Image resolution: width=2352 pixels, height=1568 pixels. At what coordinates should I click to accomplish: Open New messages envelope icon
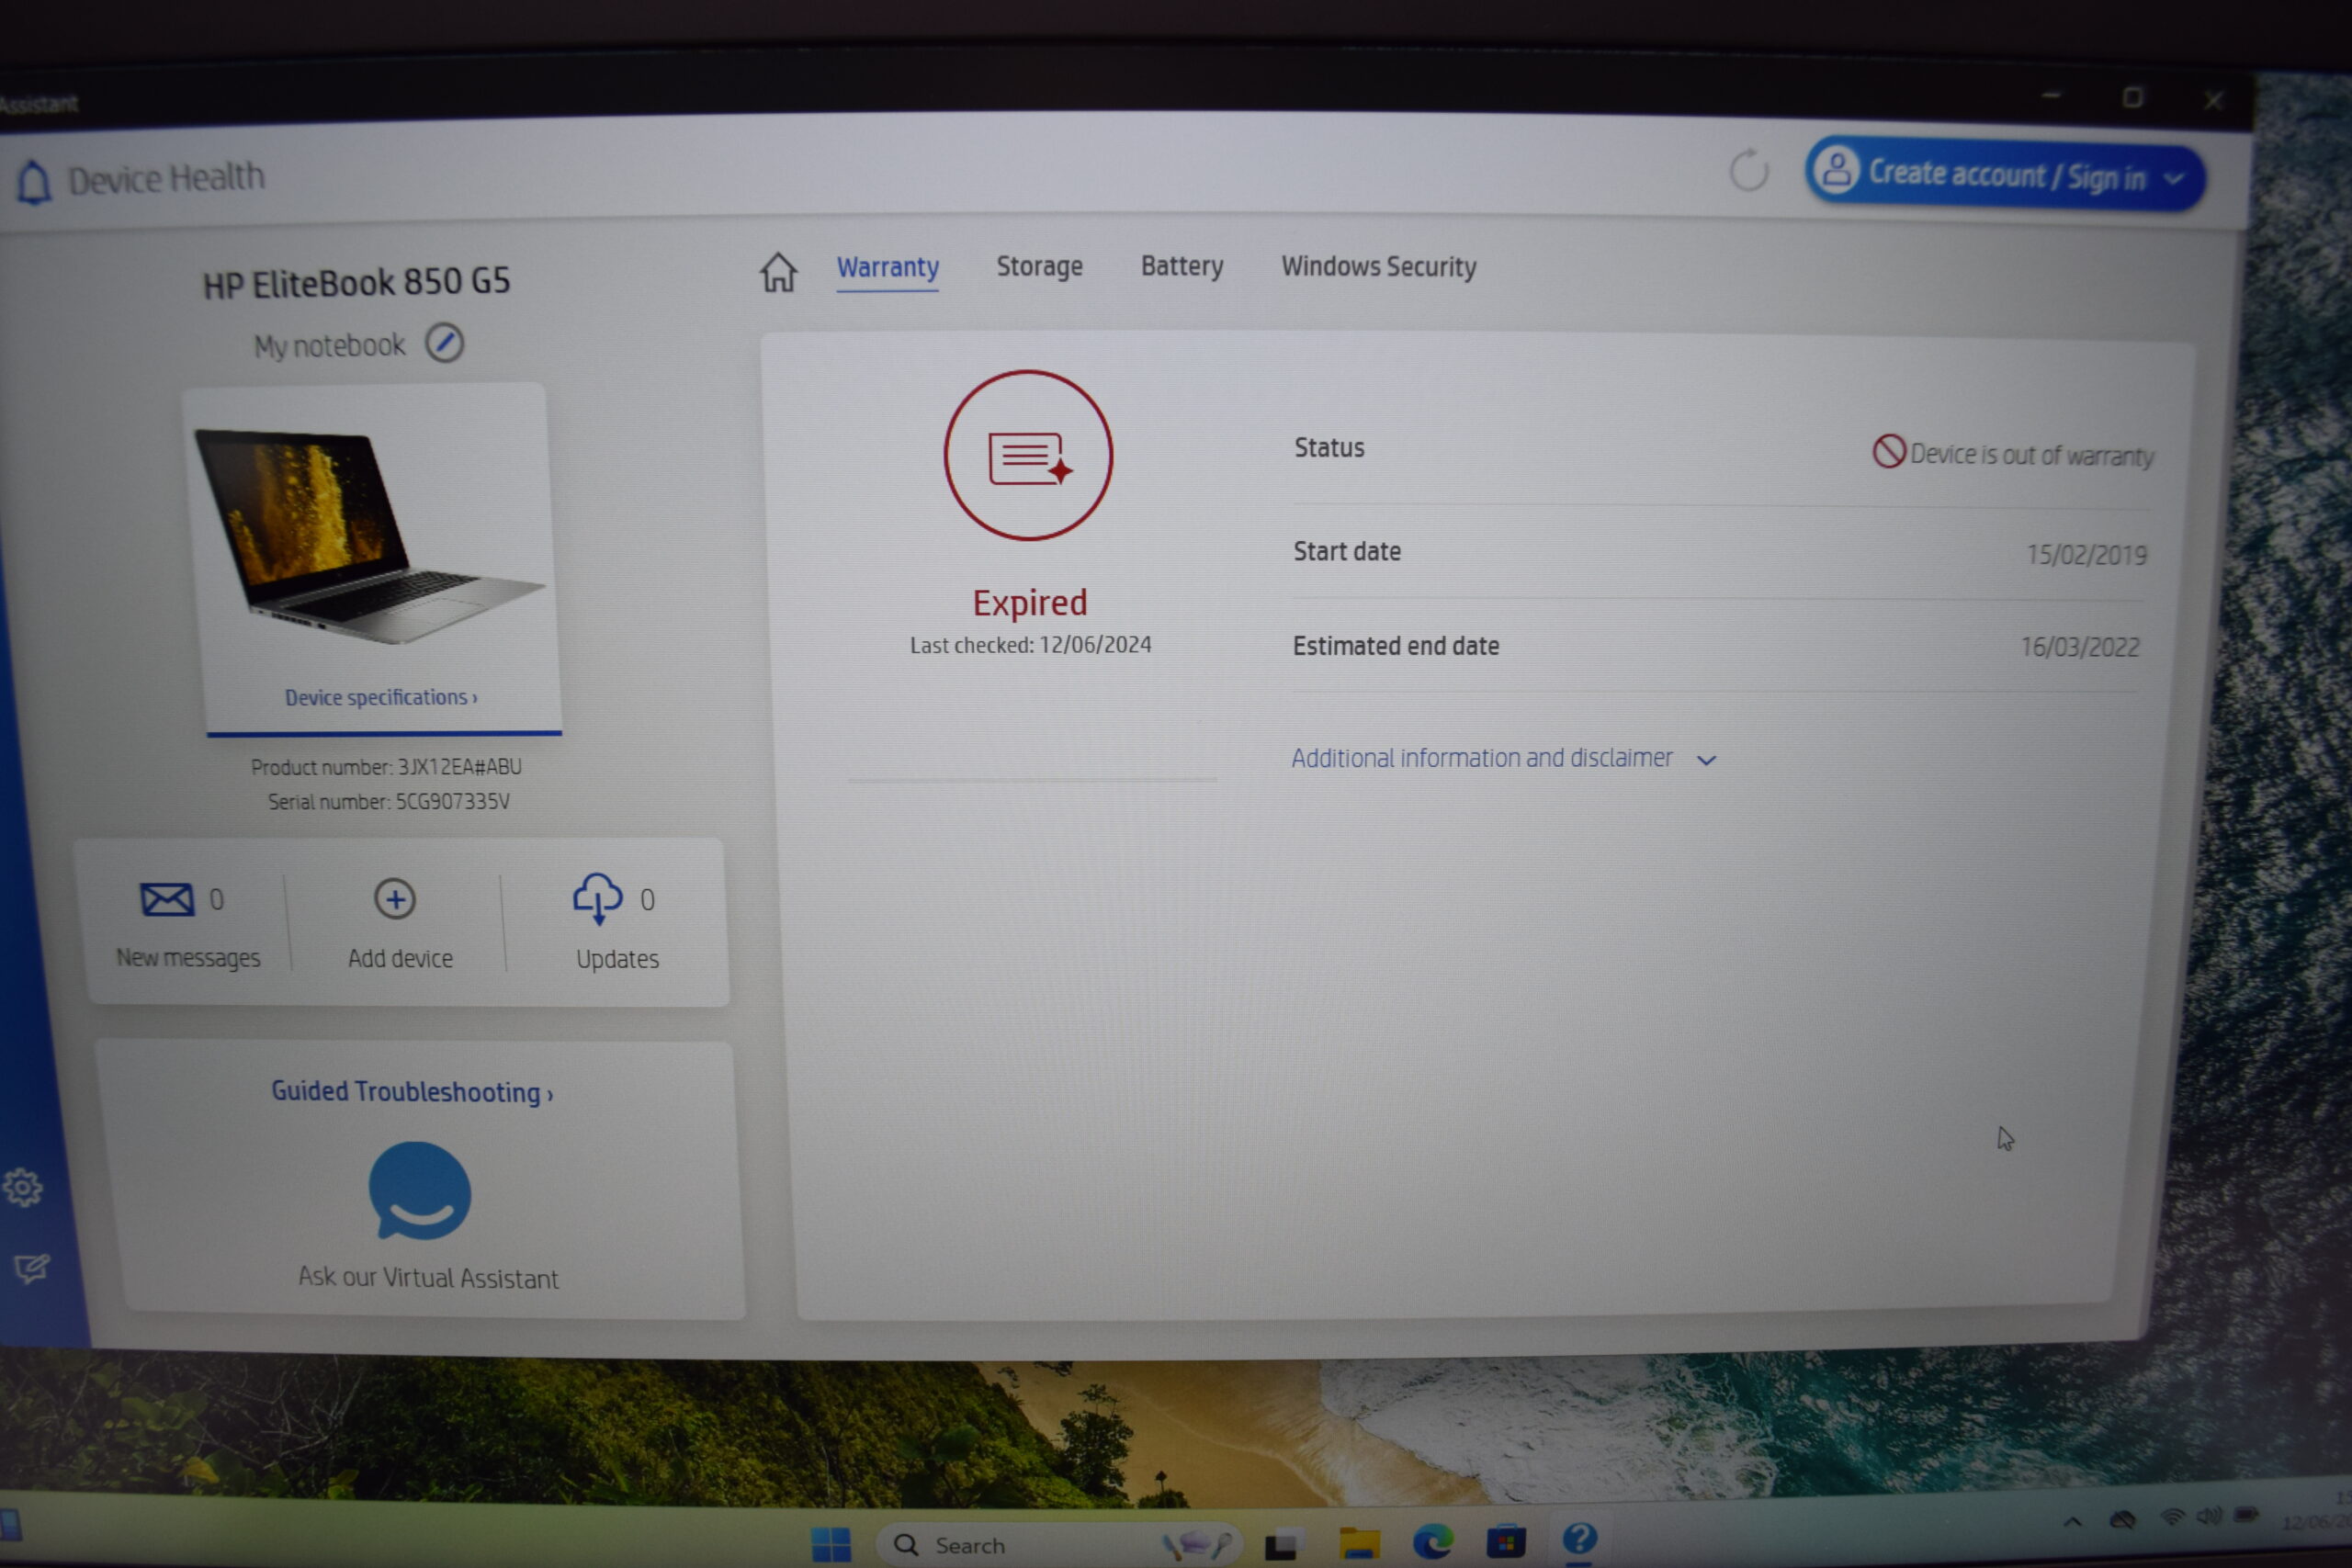coord(166,899)
